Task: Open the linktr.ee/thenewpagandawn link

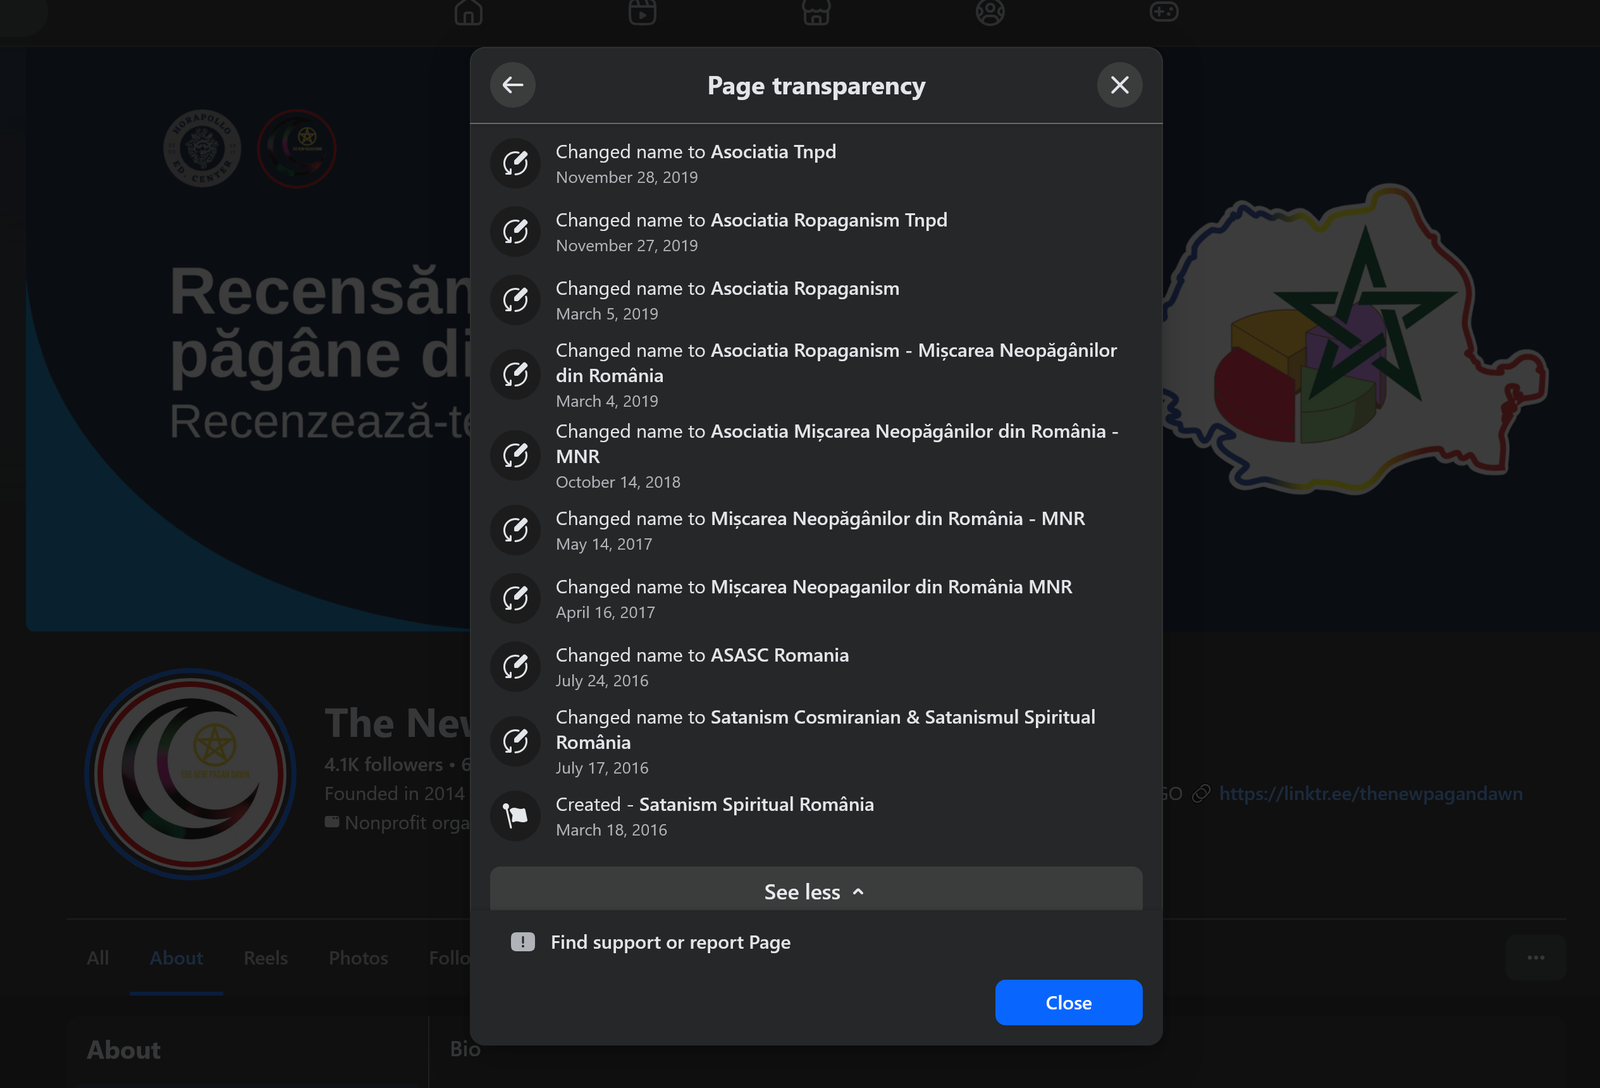Action: [x=1371, y=794]
